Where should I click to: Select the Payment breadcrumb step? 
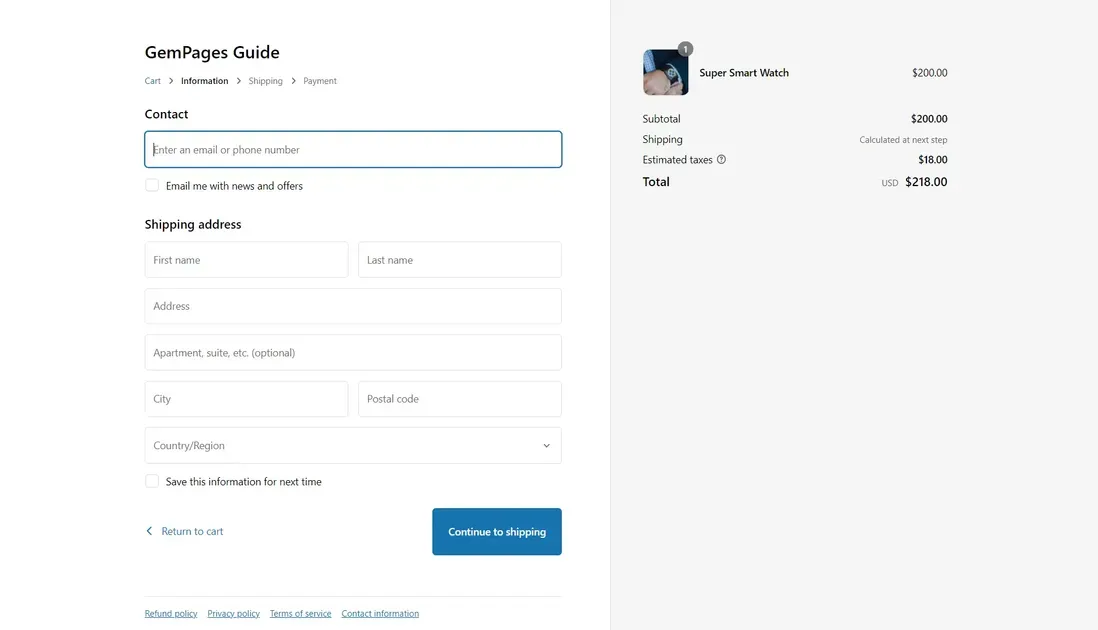pyautogui.click(x=320, y=80)
